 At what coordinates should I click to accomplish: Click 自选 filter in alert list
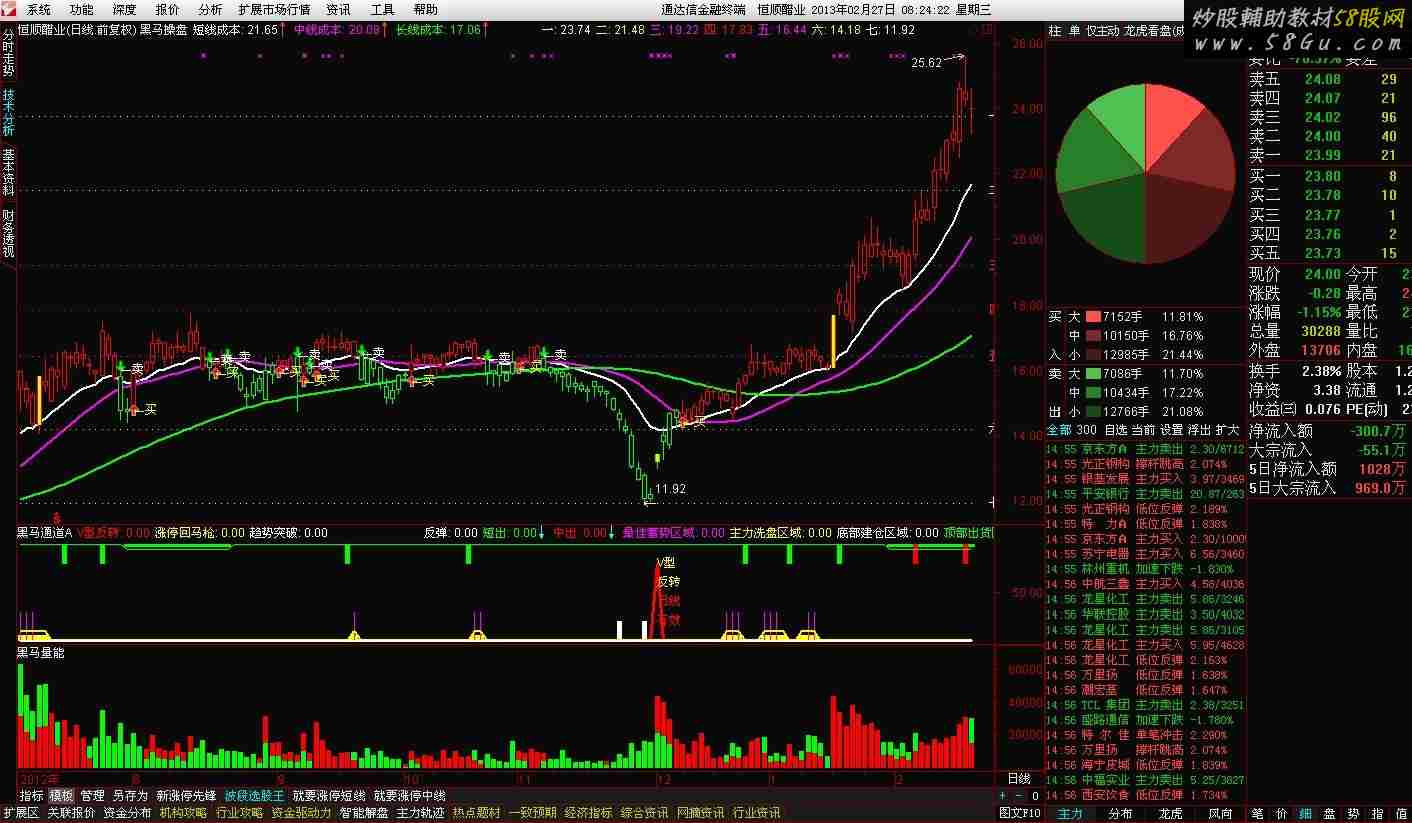point(1116,430)
